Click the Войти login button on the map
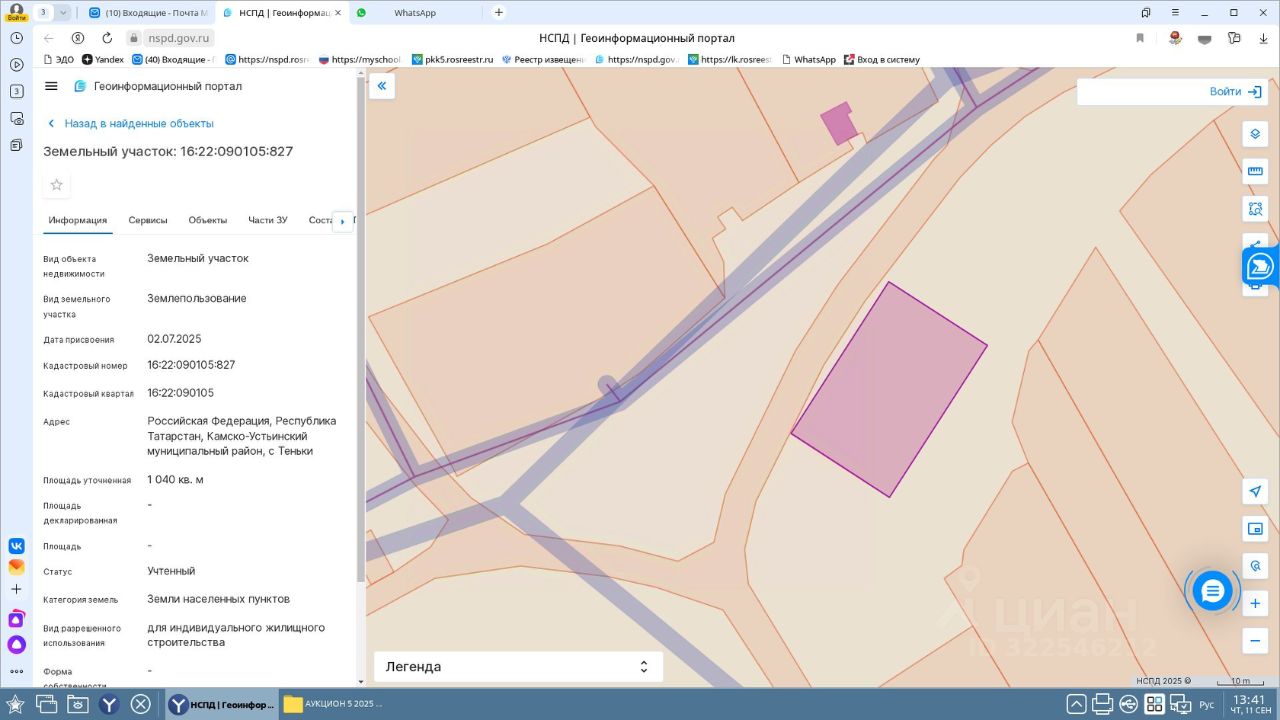The height and width of the screenshot is (720, 1280). click(x=1235, y=91)
